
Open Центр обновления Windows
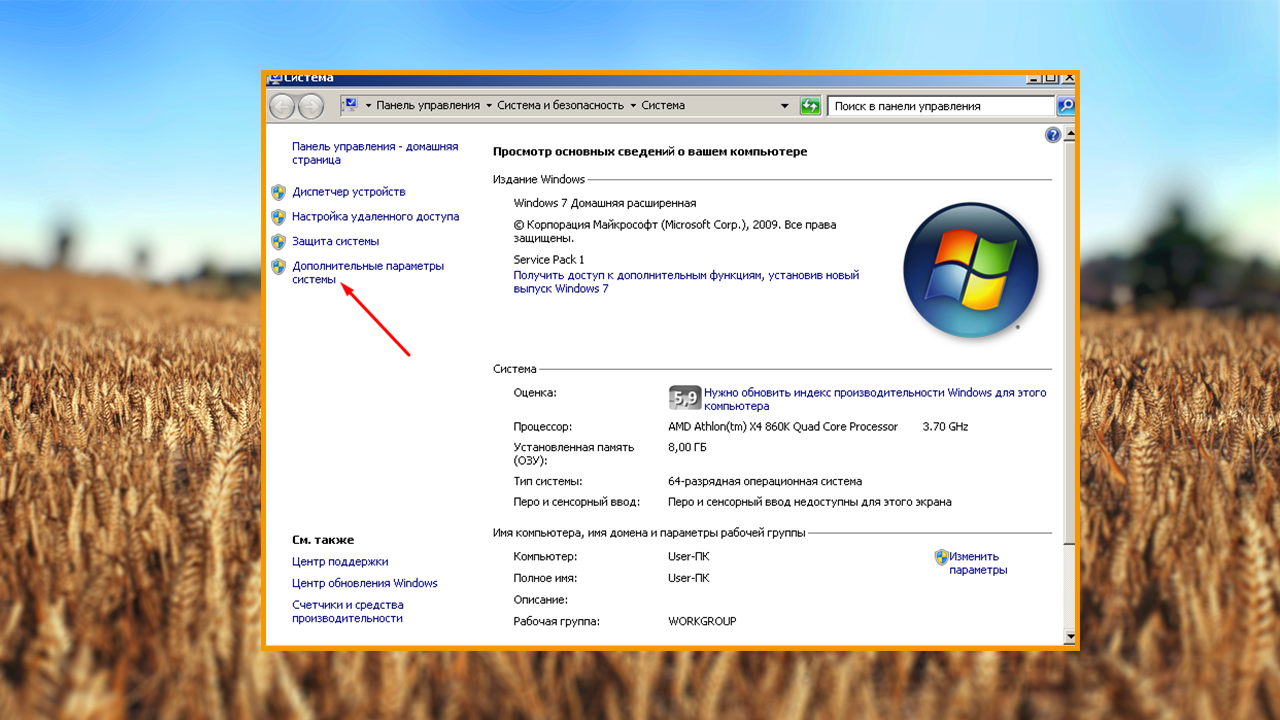coord(365,583)
